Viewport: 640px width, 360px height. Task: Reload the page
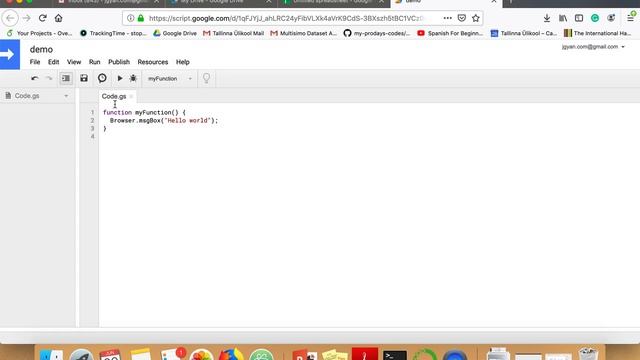pos(42,18)
